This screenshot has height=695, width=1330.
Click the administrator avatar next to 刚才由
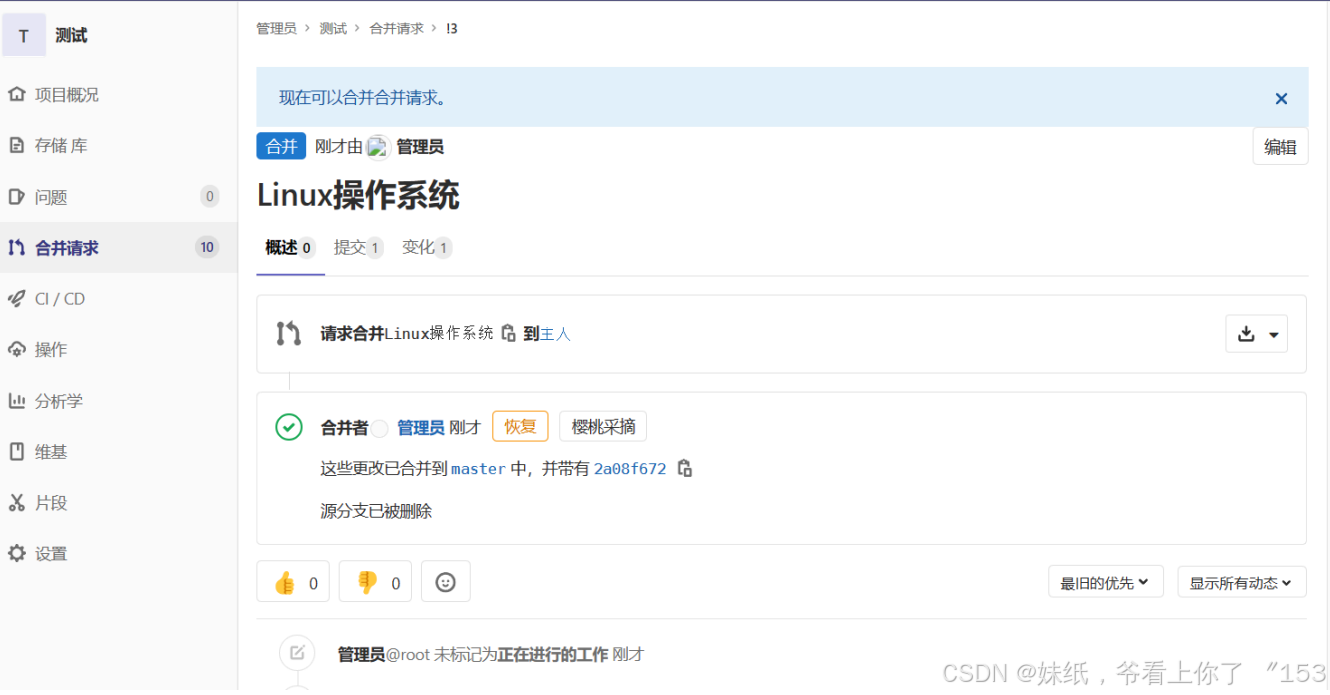378,147
